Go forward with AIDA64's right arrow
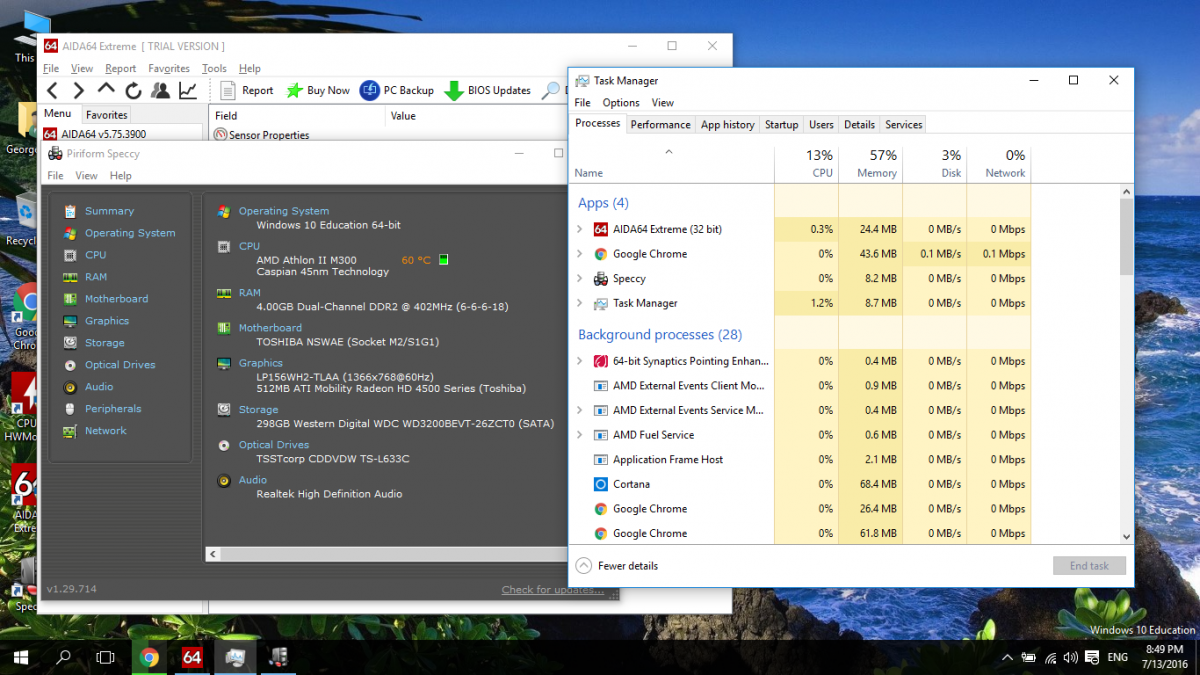The height and width of the screenshot is (675, 1200). [x=79, y=90]
